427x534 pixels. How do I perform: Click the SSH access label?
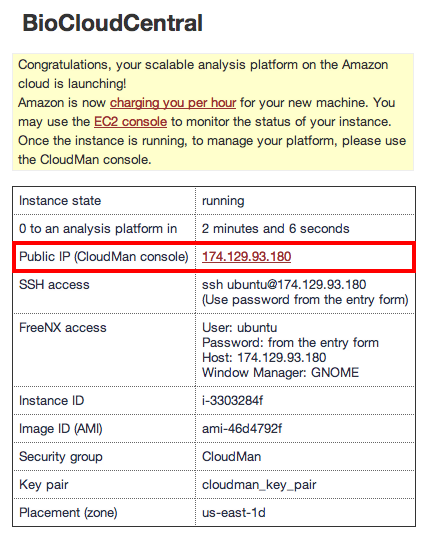(x=54, y=285)
